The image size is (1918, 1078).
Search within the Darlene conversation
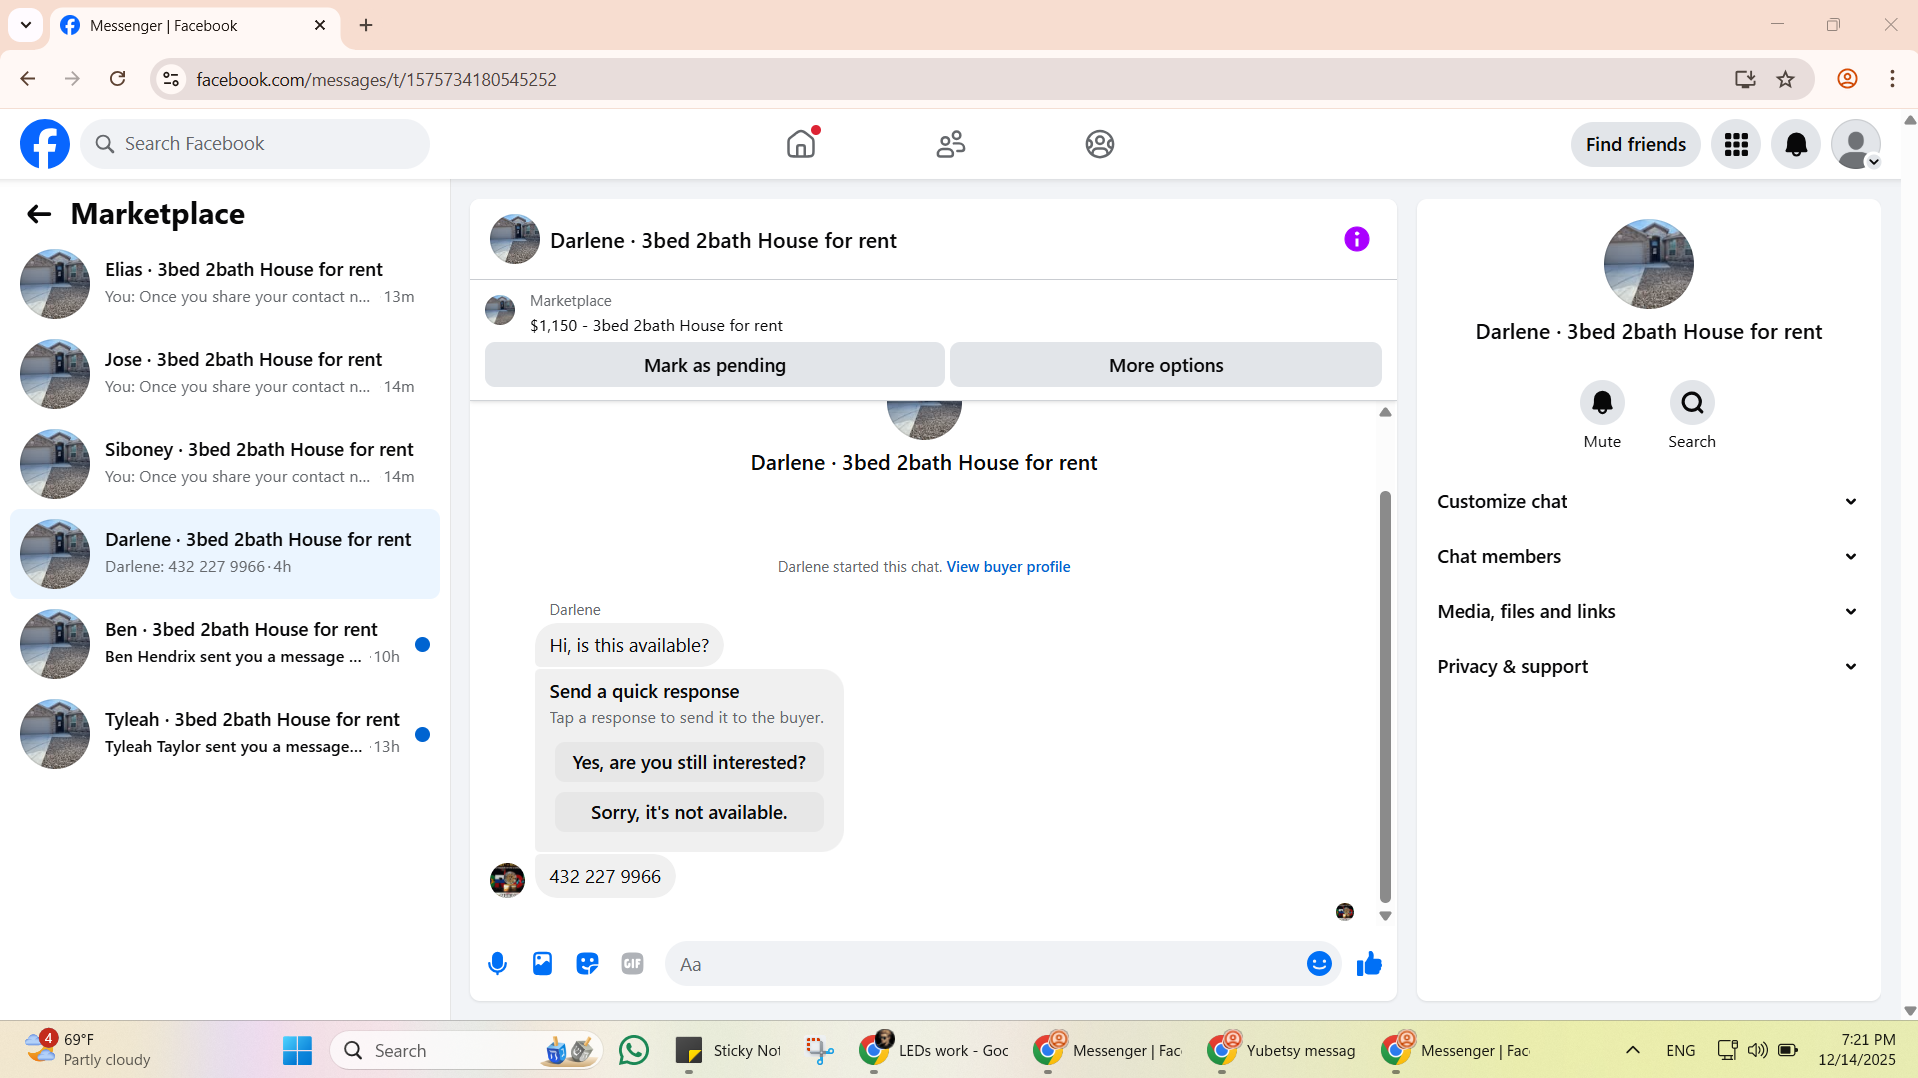1692,403
